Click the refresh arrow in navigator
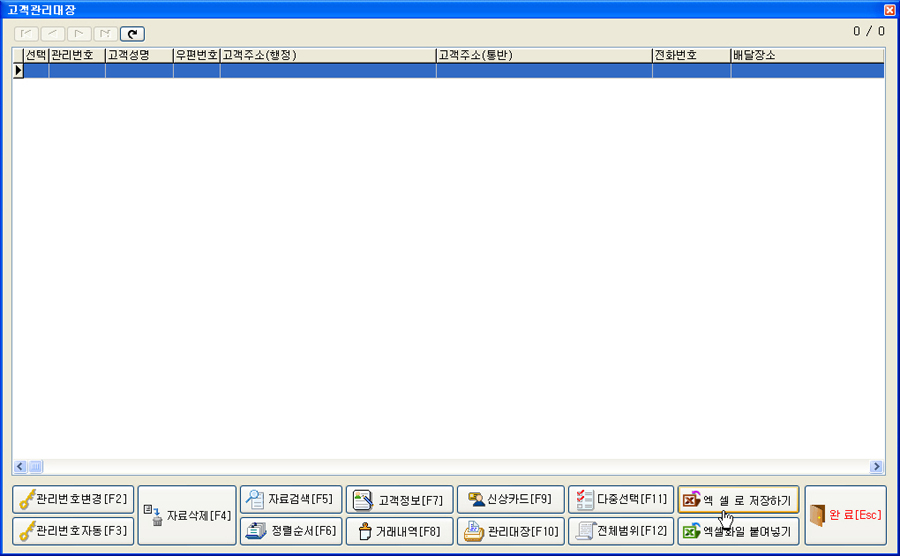Image resolution: width=900 pixels, height=556 pixels. (132, 33)
